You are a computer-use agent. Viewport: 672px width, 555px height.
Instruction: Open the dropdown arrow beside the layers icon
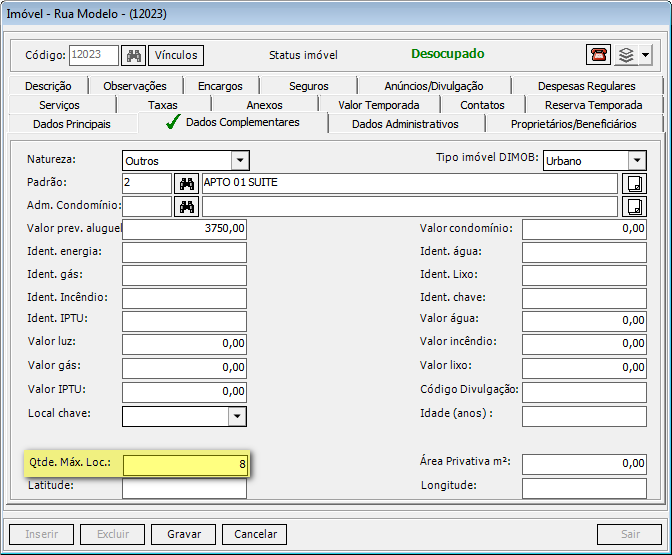pyautogui.click(x=645, y=55)
